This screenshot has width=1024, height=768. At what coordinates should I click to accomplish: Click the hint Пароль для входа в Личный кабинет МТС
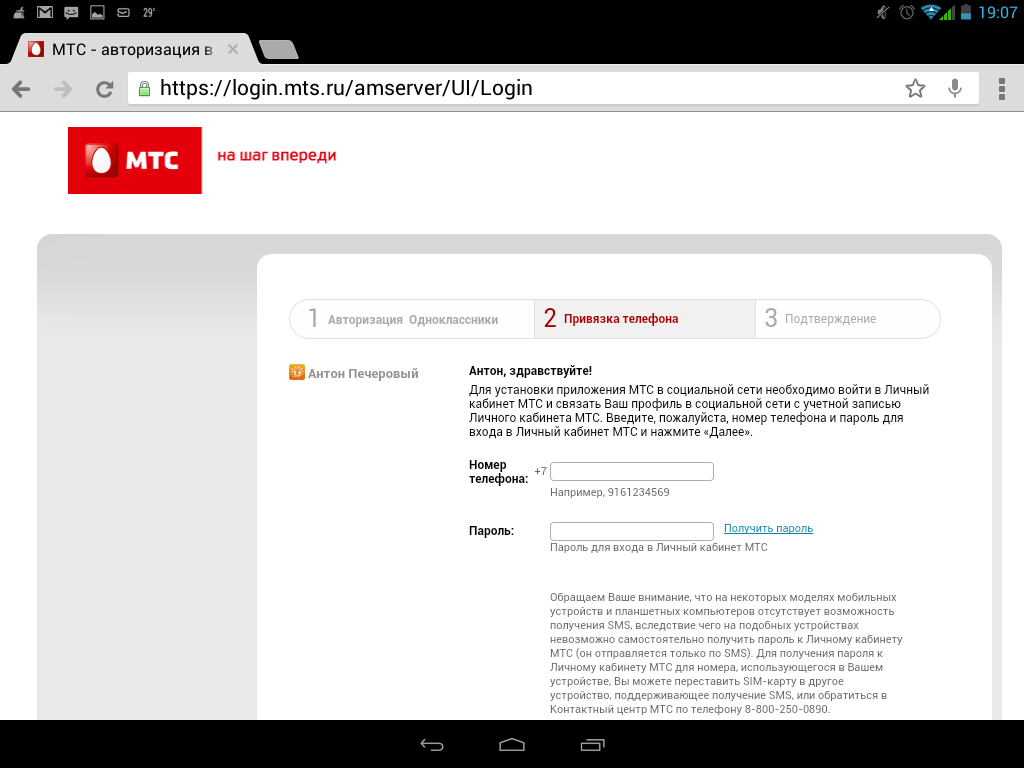(x=658, y=547)
